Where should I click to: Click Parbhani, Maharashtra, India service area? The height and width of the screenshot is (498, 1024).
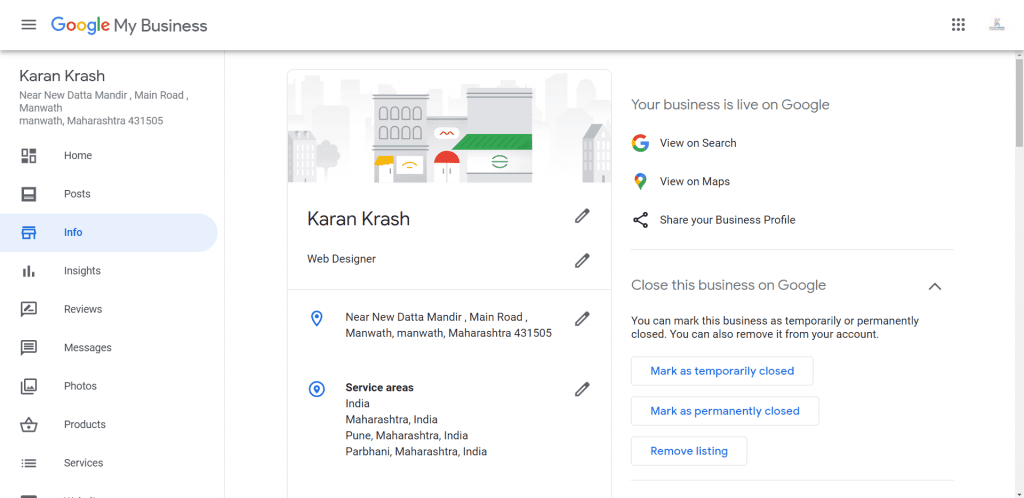tap(416, 451)
